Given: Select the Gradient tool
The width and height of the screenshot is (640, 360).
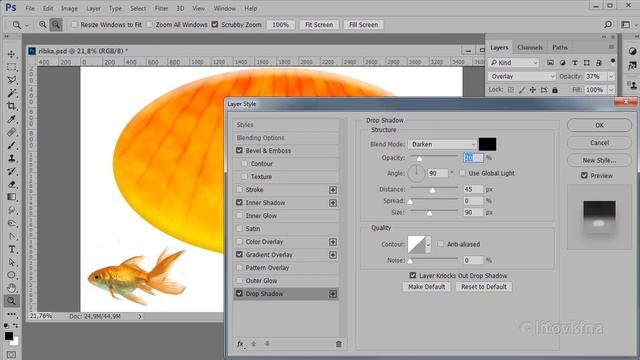Looking at the screenshot, I should 11,198.
